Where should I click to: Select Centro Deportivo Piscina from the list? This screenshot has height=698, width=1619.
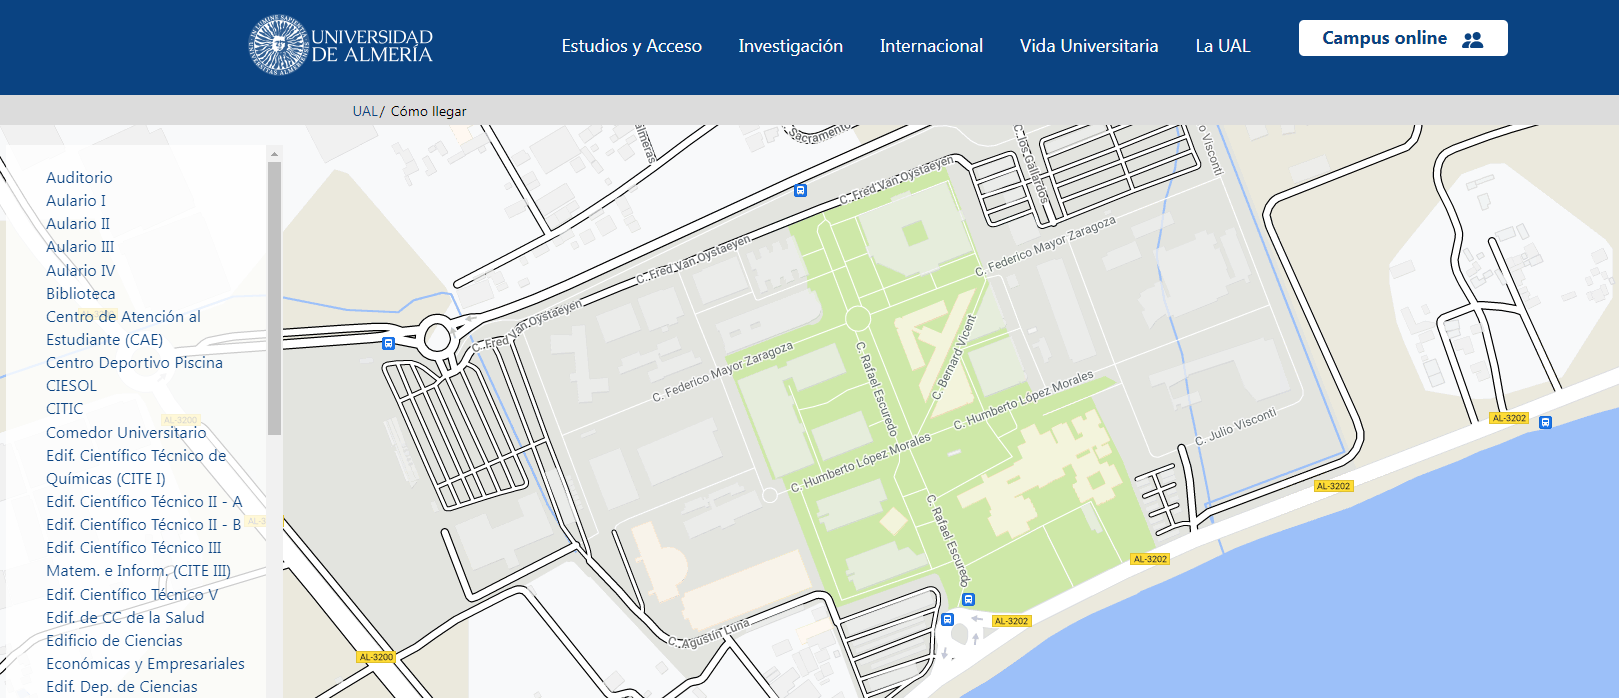[x=134, y=362]
